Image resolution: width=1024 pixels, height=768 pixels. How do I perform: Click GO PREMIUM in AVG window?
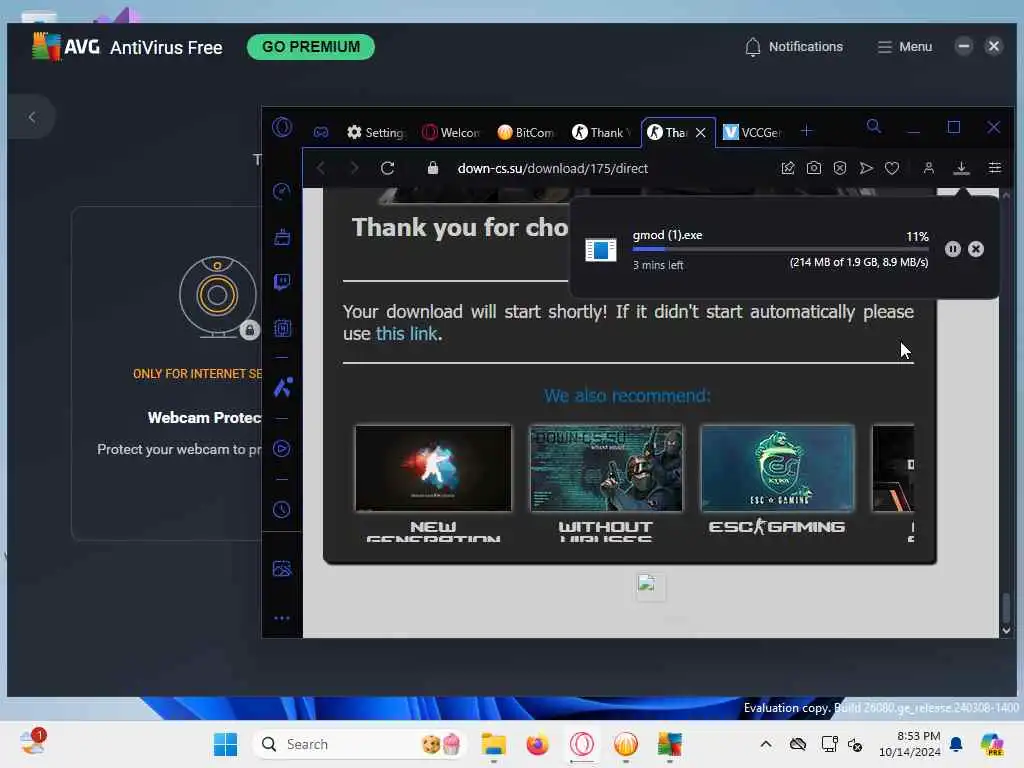point(311,47)
